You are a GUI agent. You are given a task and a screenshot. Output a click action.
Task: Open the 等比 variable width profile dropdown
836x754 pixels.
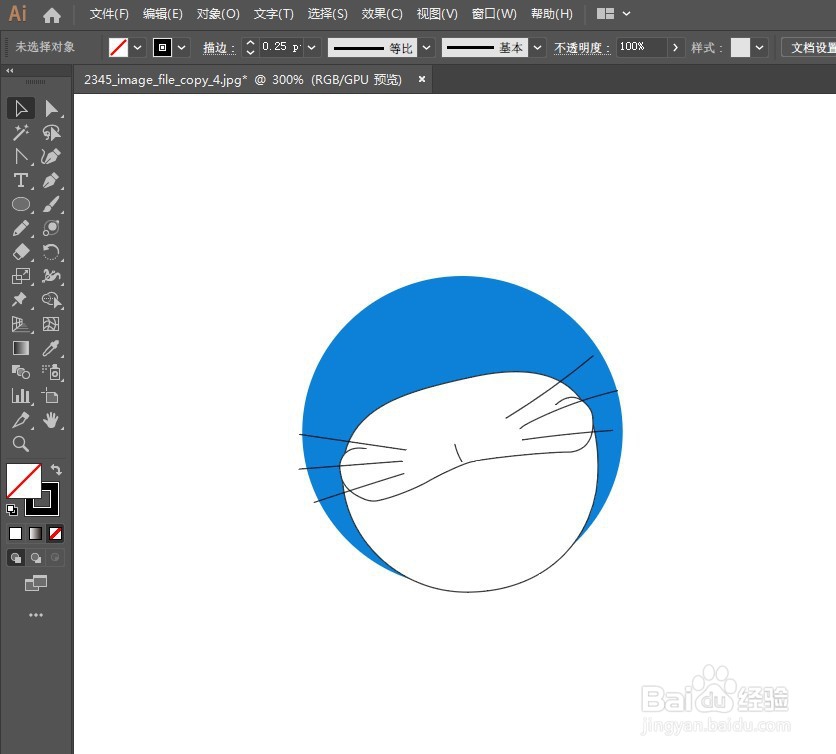(x=427, y=47)
